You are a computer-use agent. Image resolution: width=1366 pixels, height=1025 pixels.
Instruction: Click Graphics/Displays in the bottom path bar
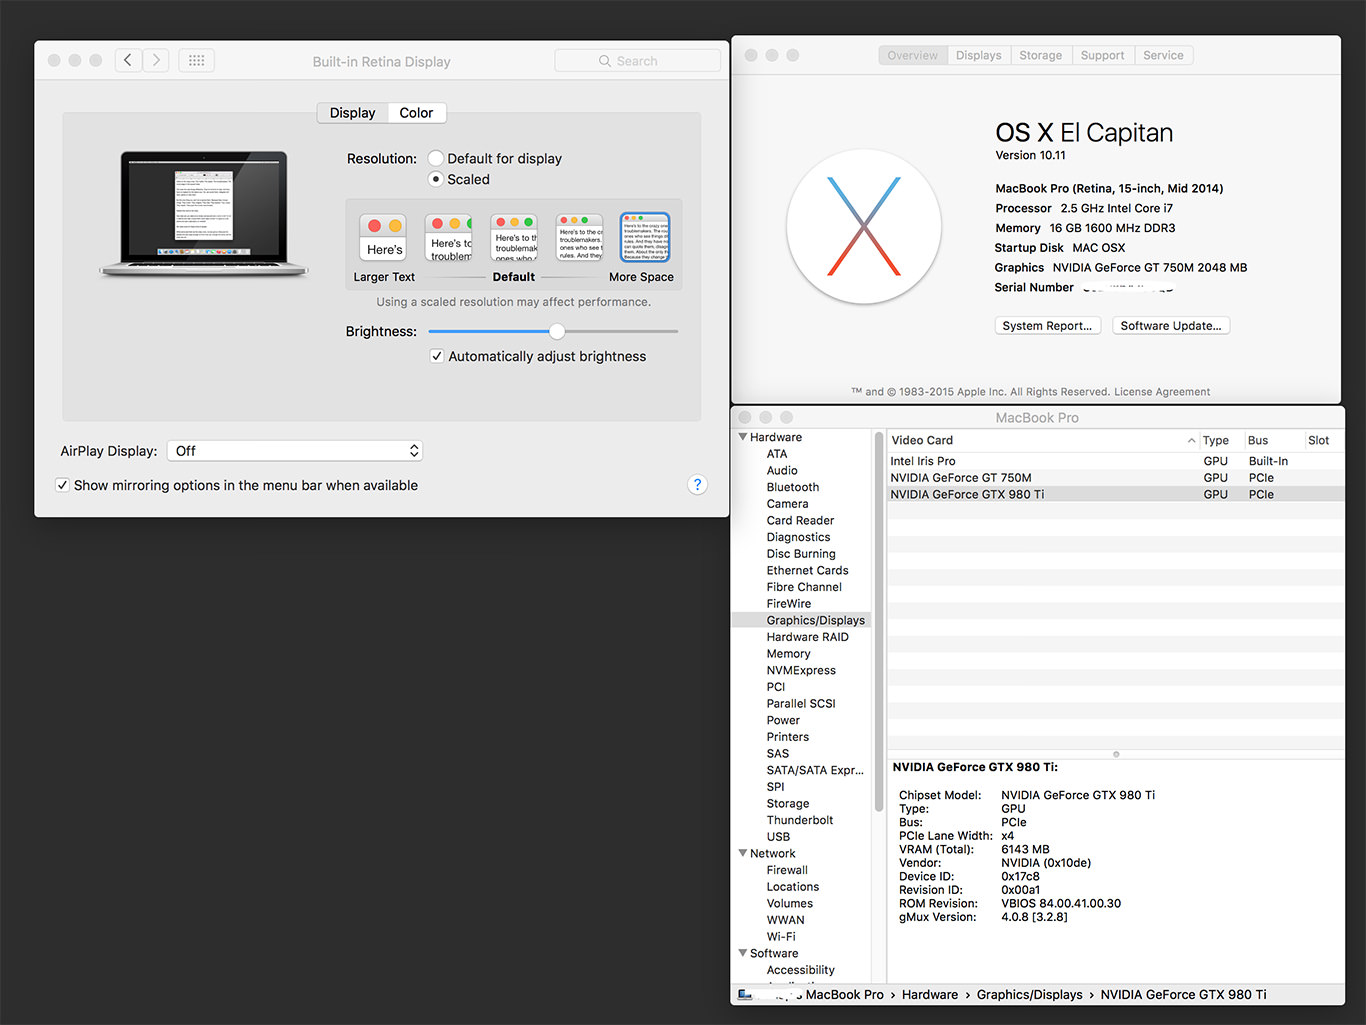(1029, 995)
